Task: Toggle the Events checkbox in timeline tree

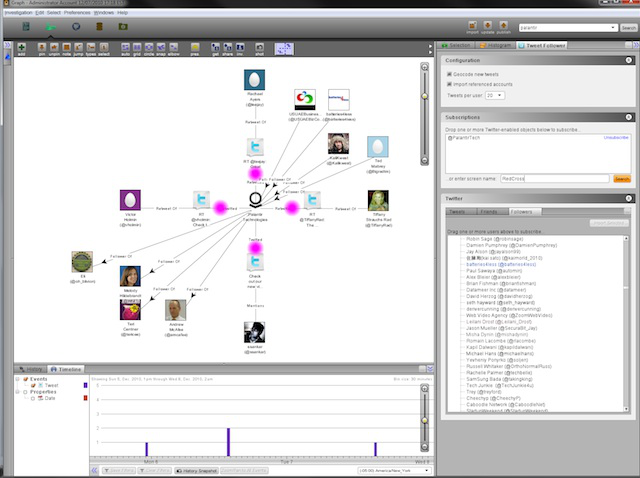Action: click(x=25, y=379)
